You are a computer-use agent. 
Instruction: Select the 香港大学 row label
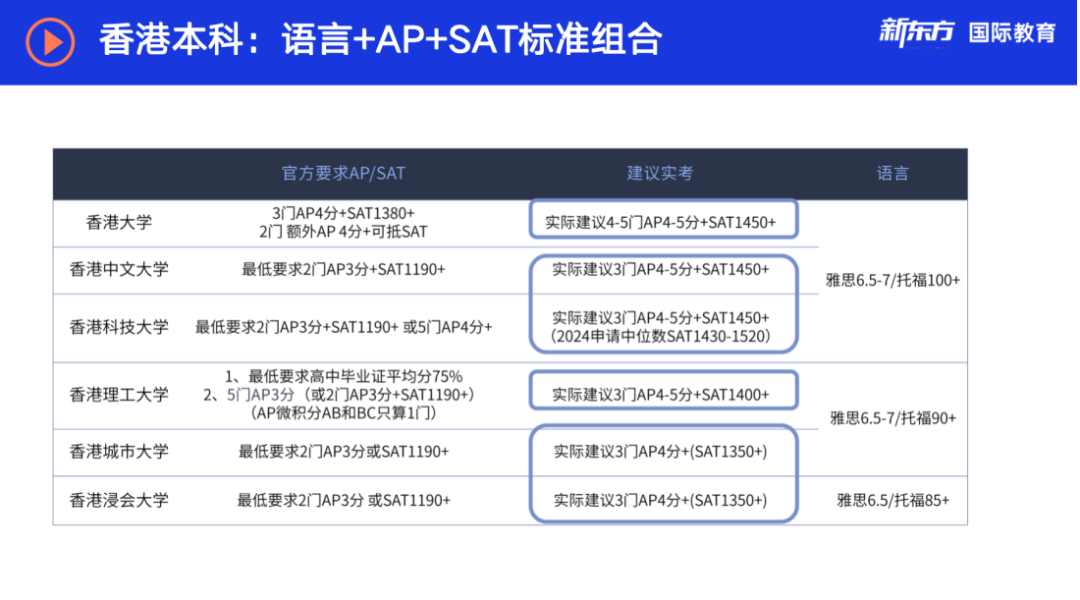(118, 223)
